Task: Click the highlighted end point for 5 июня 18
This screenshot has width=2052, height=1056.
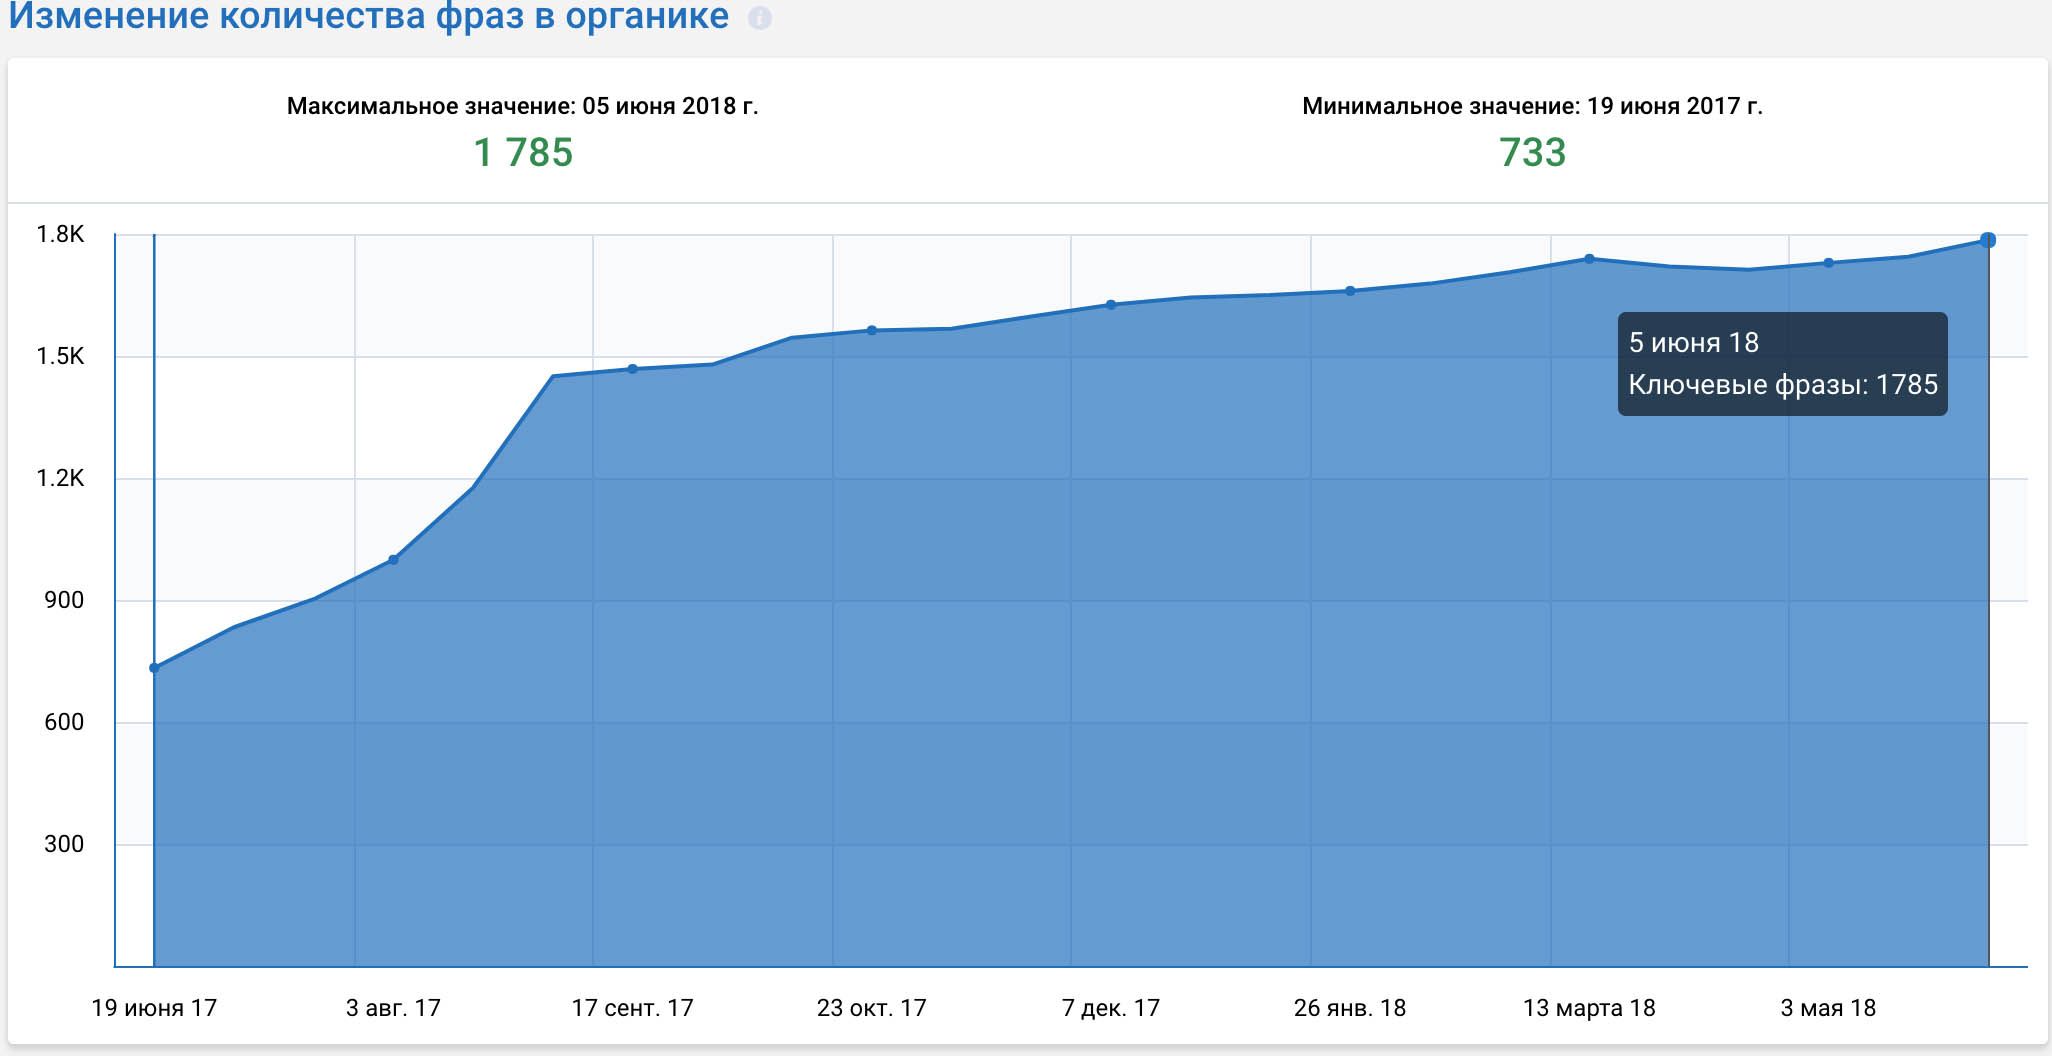Action: [1988, 240]
